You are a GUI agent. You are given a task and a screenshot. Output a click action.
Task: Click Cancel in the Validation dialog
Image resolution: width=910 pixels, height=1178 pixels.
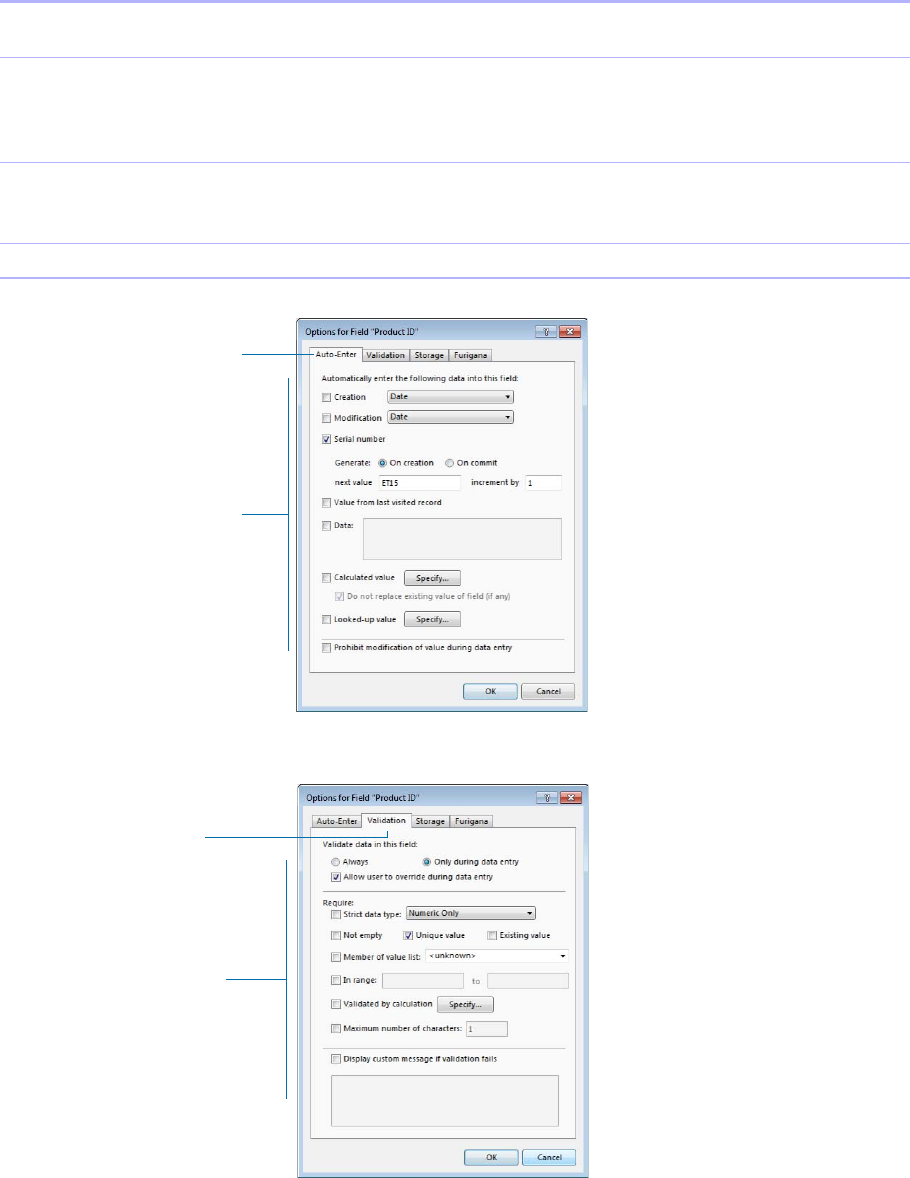point(549,1157)
